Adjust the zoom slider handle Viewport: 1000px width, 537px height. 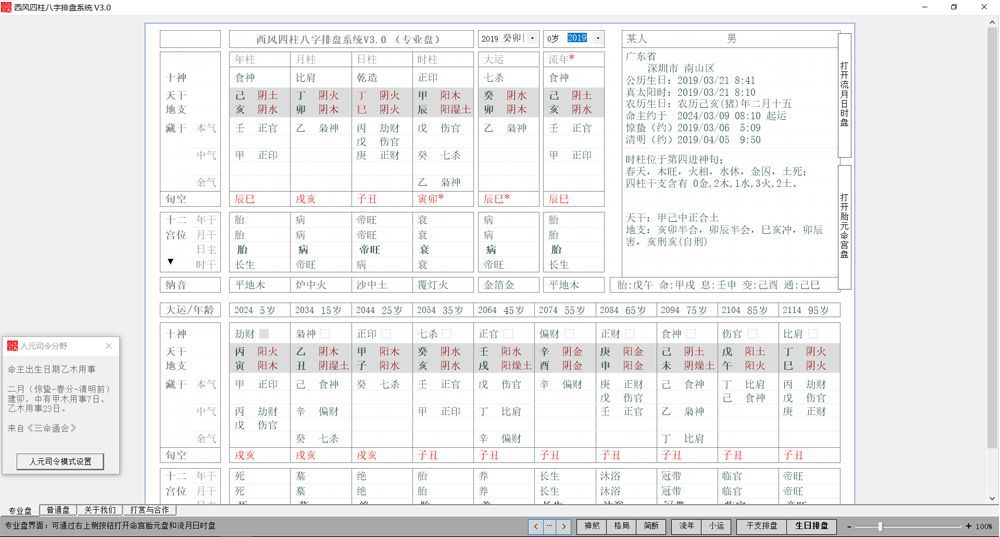point(880,526)
